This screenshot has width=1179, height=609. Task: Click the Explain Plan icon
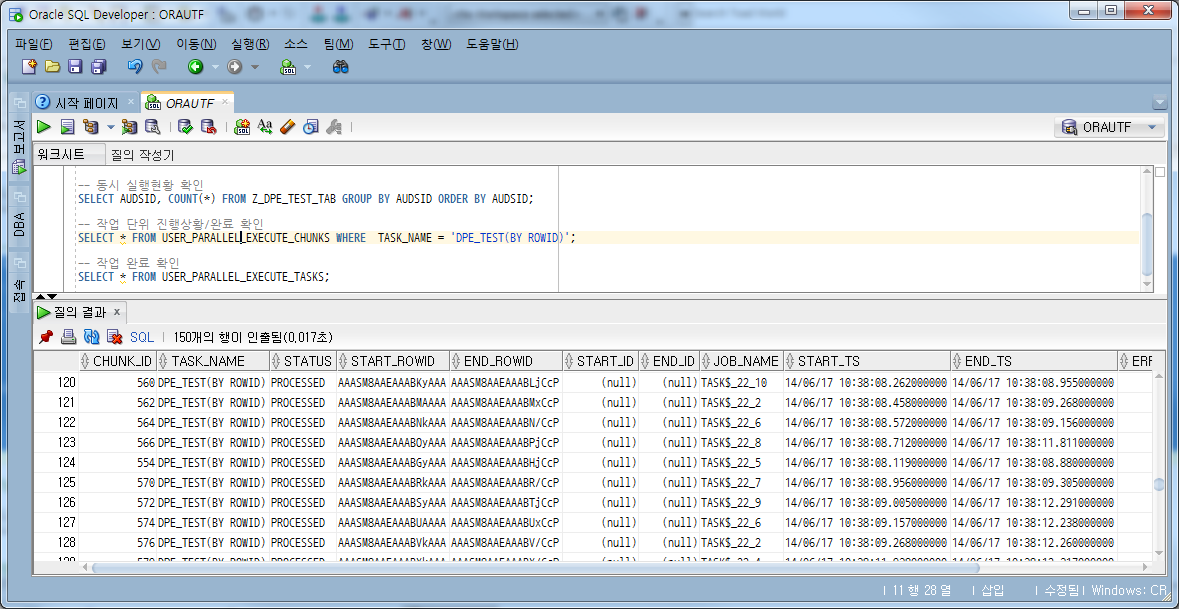91,127
